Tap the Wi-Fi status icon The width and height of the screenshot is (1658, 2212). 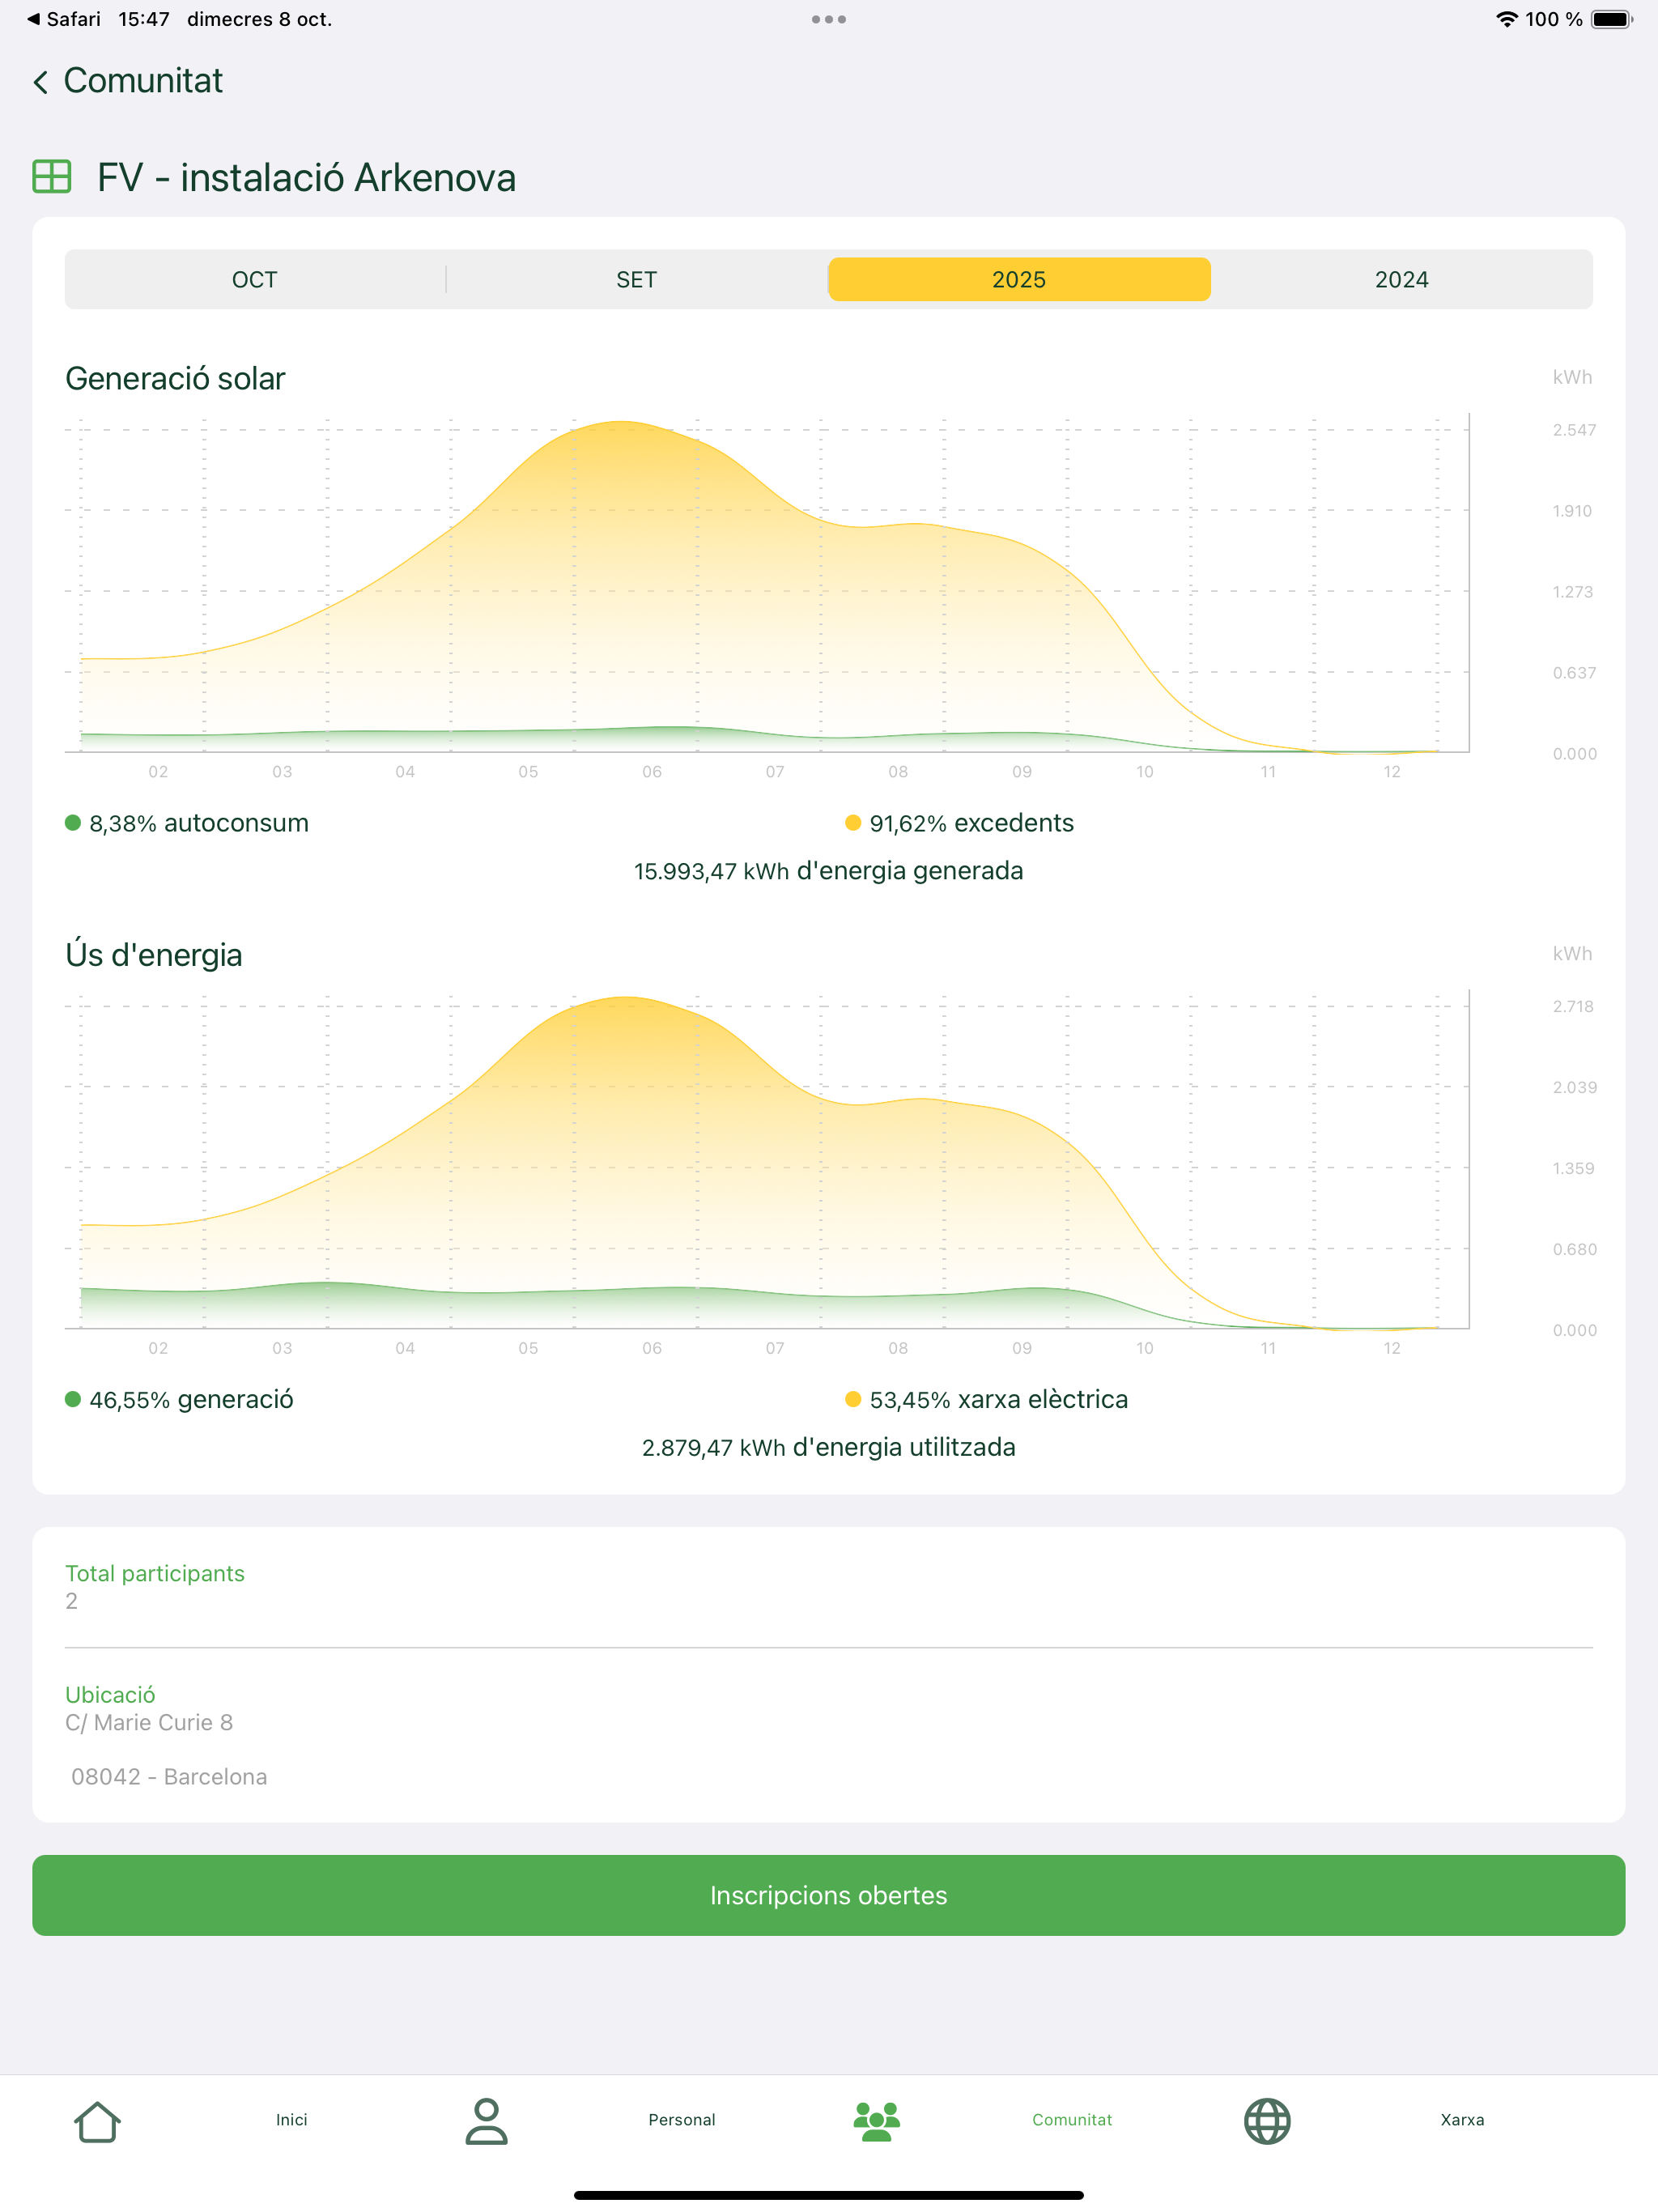tap(1506, 19)
